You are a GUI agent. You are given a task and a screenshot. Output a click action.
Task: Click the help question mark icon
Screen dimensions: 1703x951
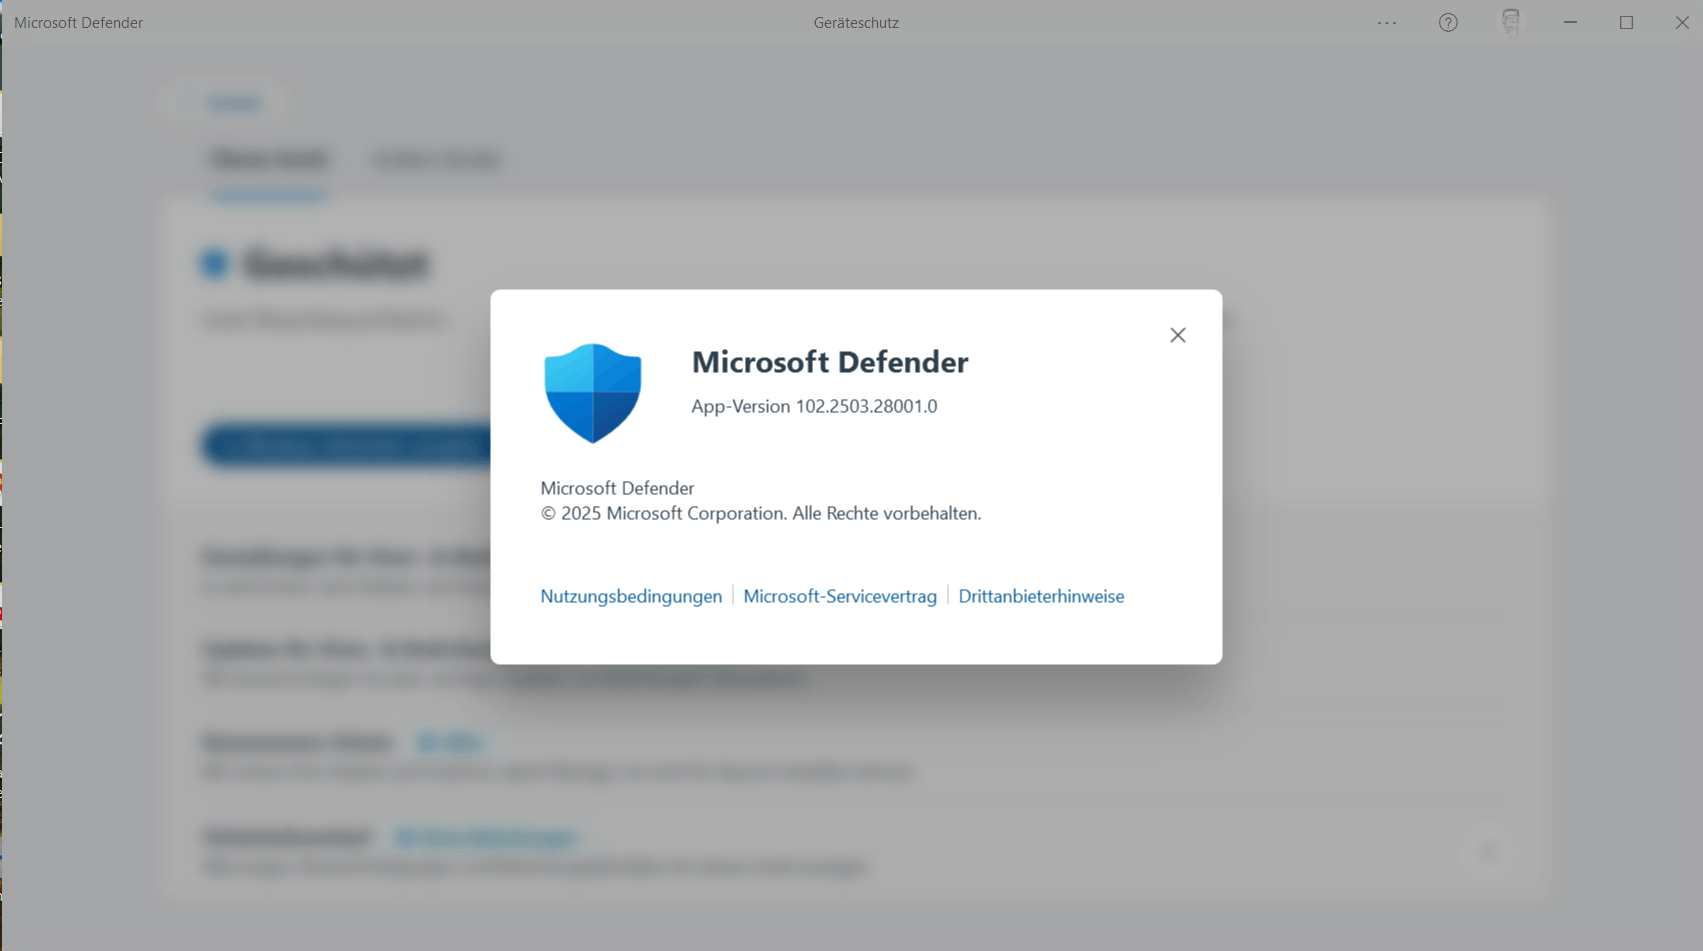click(1448, 22)
